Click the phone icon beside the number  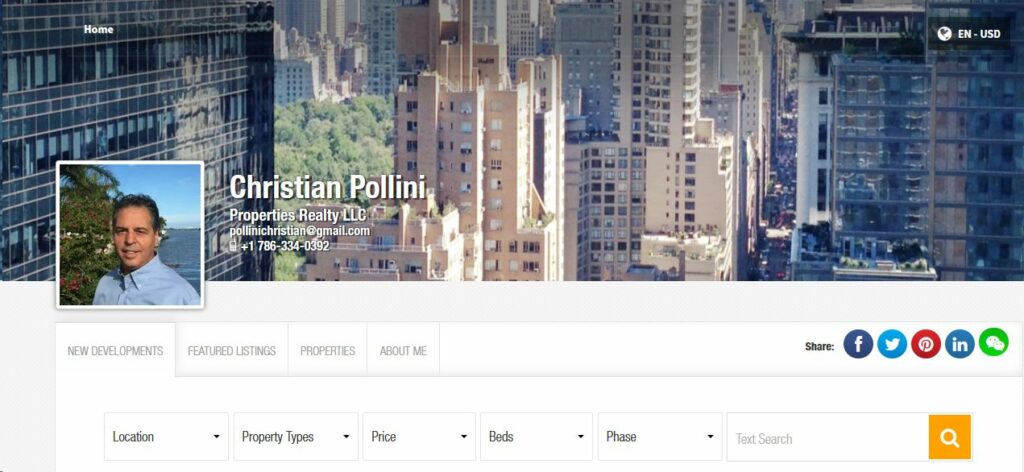pos(233,246)
